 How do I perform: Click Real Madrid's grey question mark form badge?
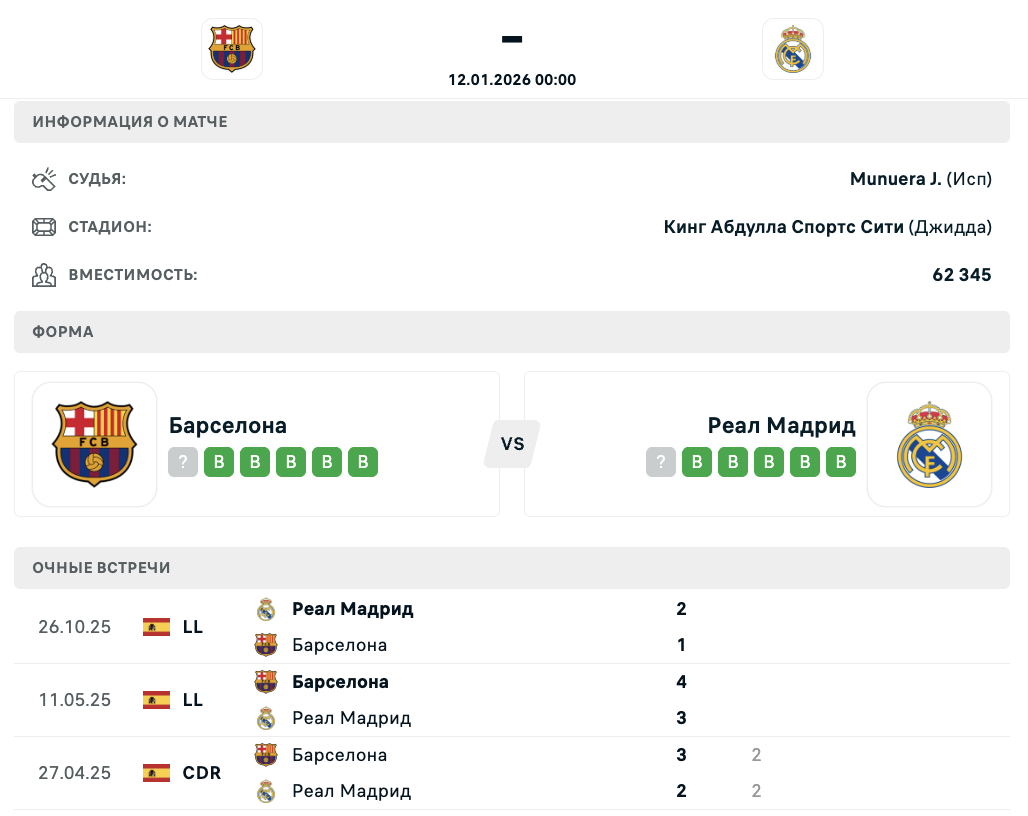pyautogui.click(x=661, y=462)
